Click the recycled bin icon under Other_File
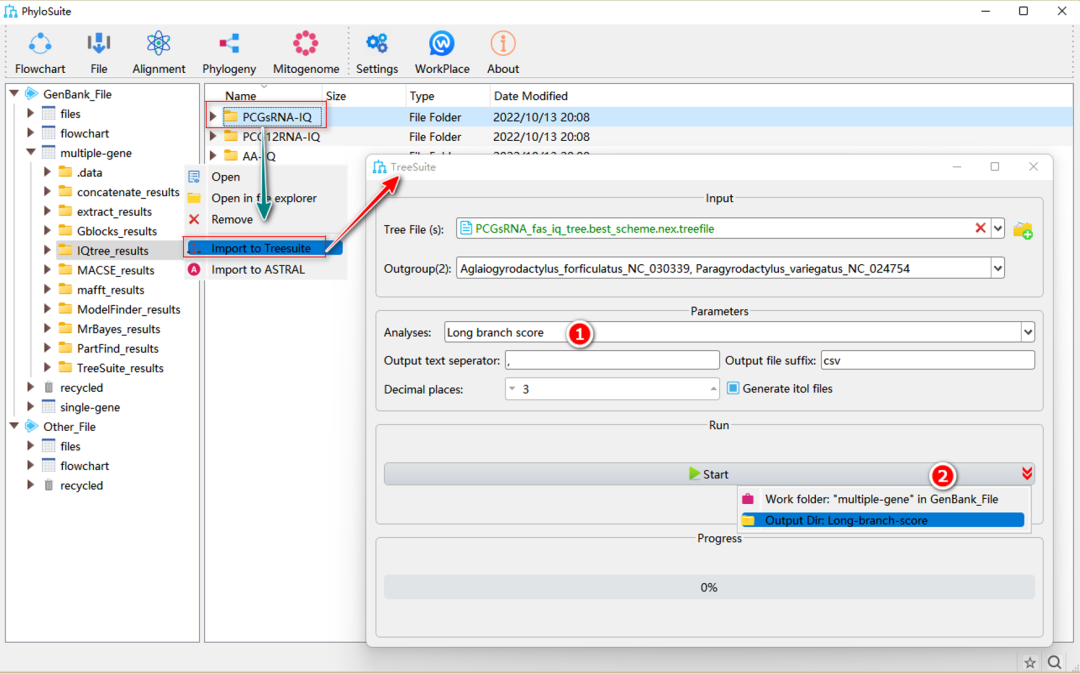 point(48,485)
